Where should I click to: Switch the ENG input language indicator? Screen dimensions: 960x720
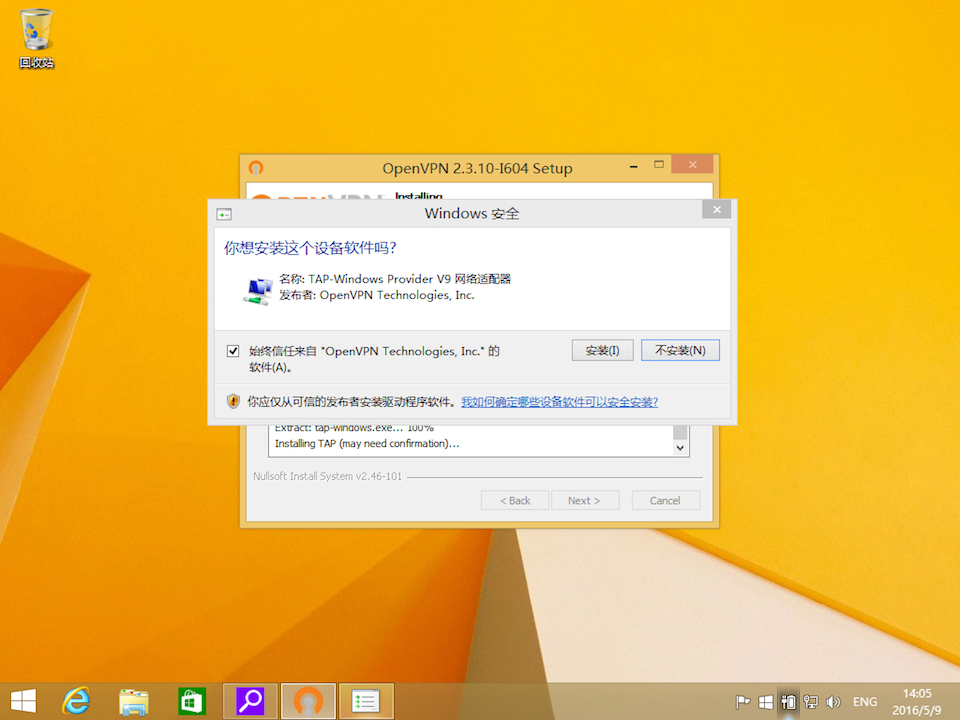tap(865, 702)
